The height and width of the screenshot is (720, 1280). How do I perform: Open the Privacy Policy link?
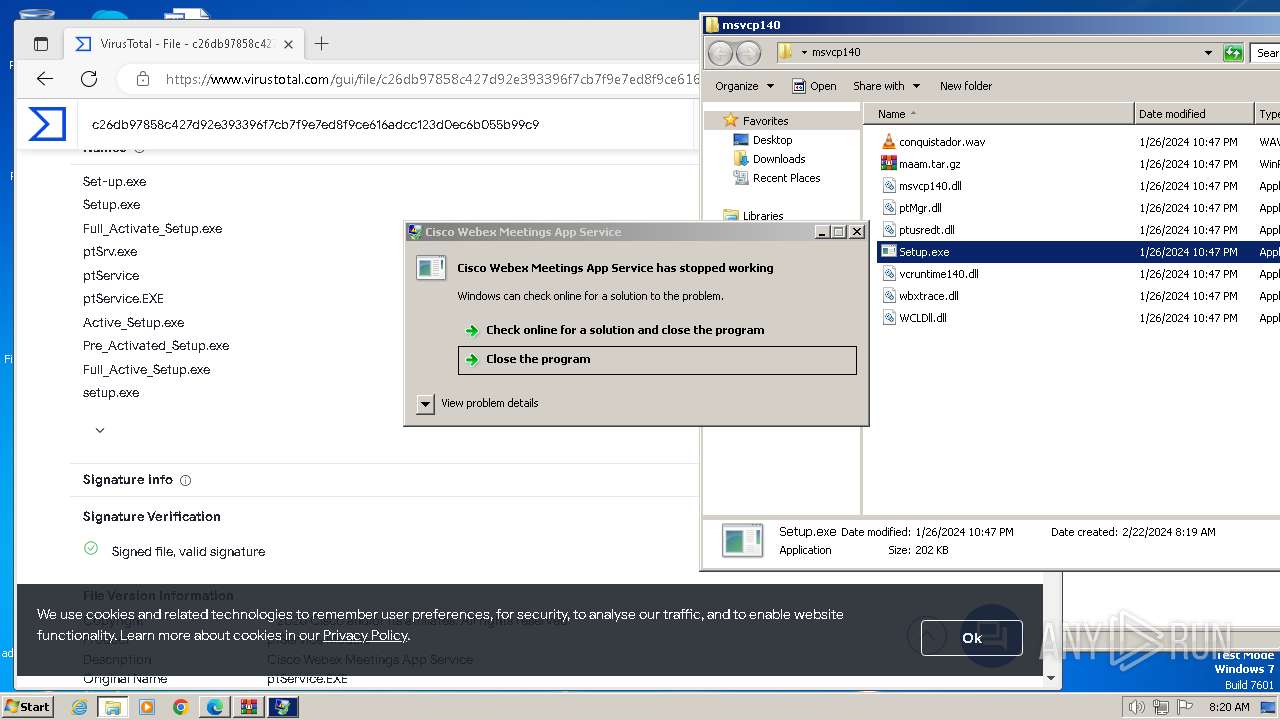click(x=365, y=635)
